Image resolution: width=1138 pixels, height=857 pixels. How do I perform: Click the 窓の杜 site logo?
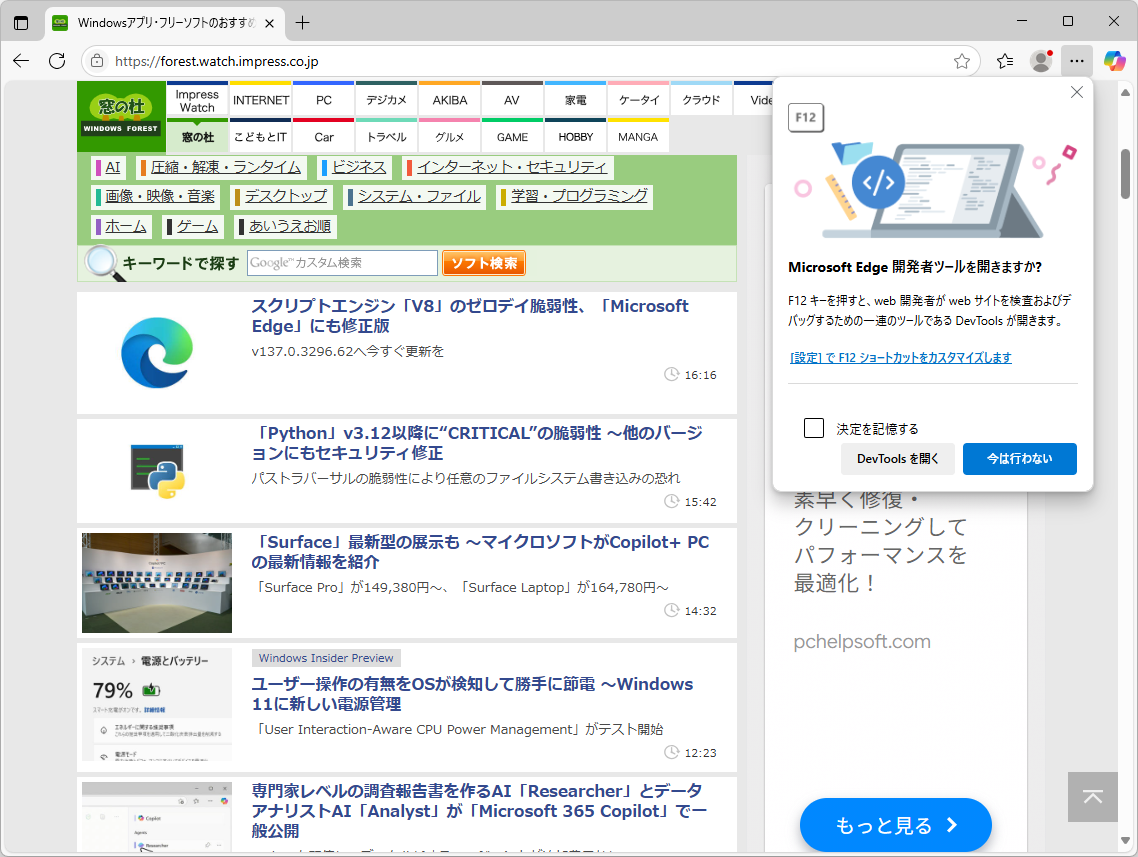[x=120, y=115]
